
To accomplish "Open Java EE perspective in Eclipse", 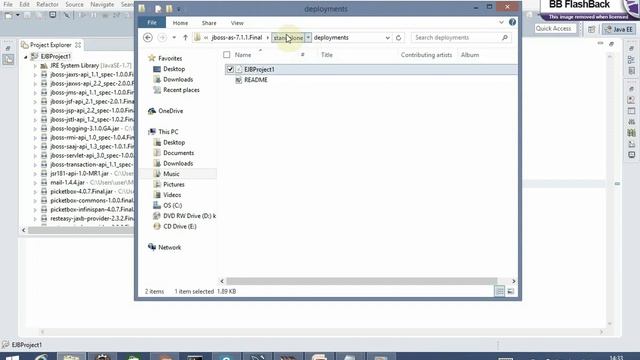I will click(x=619, y=29).
